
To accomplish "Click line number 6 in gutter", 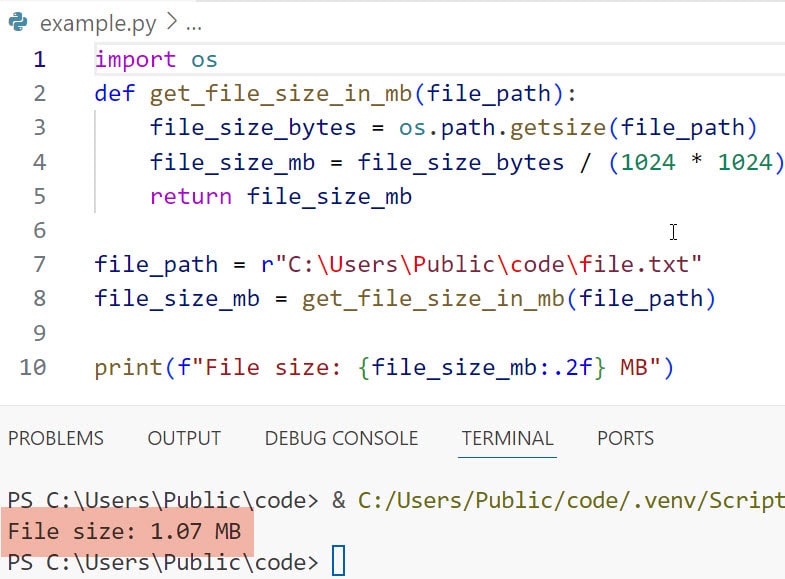I will pyautogui.click(x=40, y=230).
